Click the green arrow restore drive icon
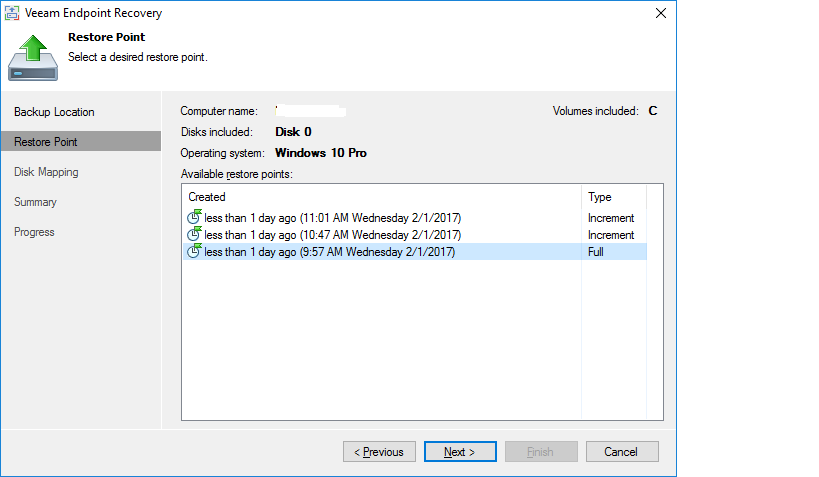 pos(32,57)
